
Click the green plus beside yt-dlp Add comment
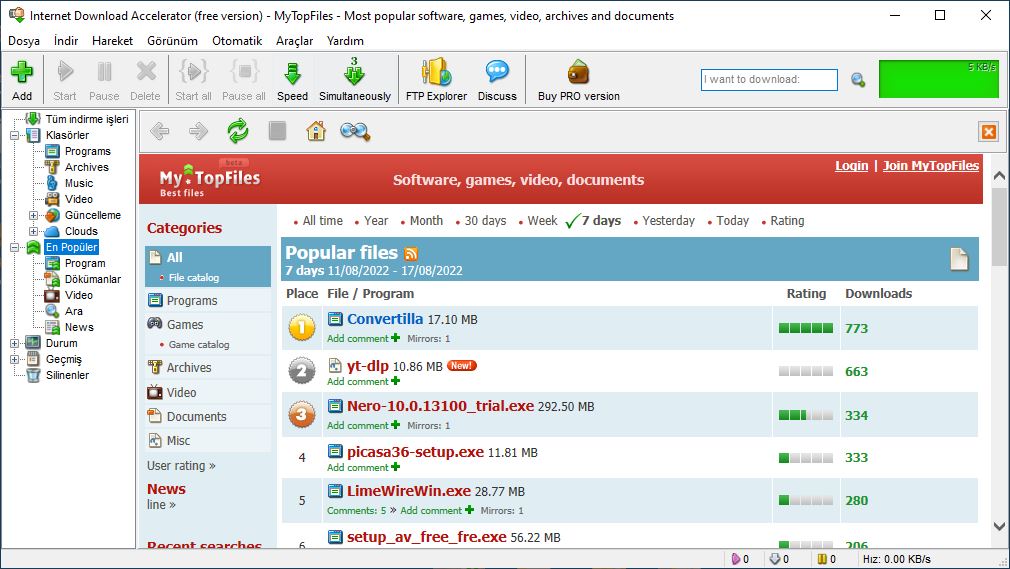click(x=395, y=381)
